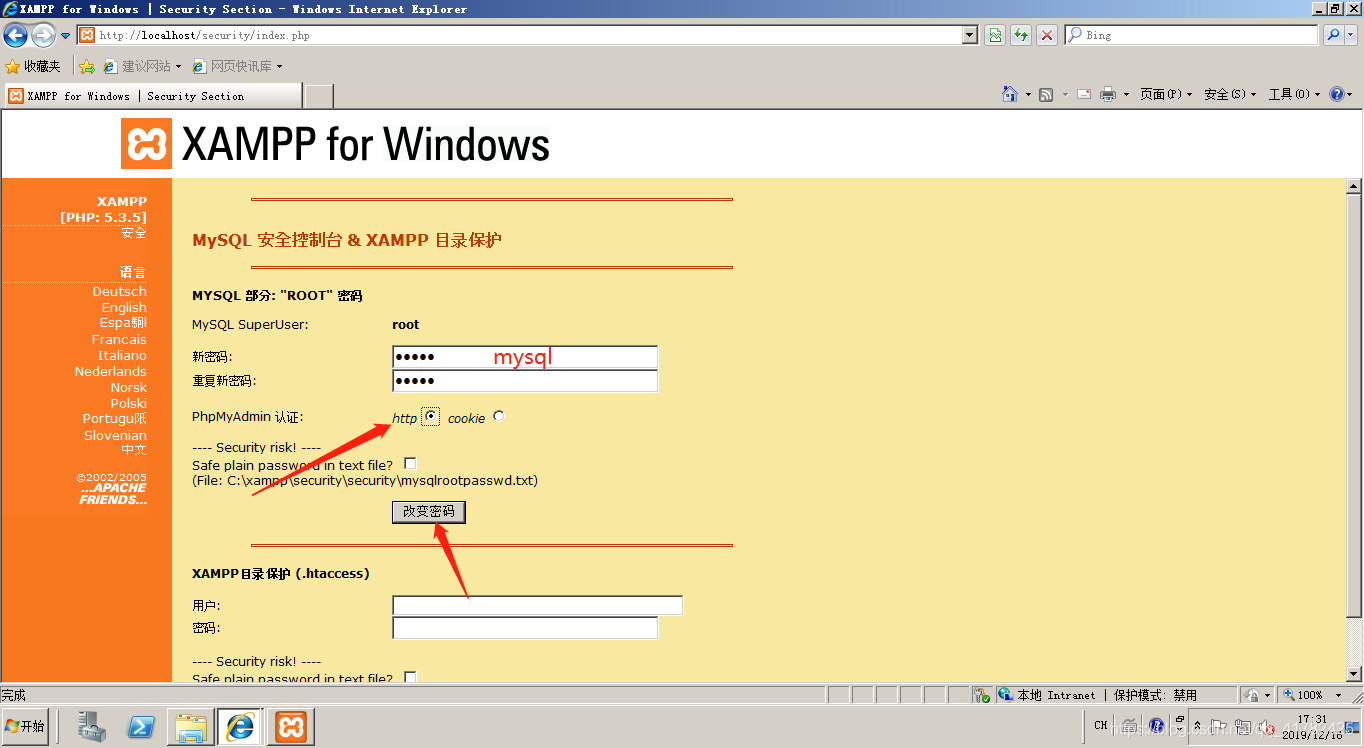Click the 安全 link in sidebar
Viewport: 1364px width, 748px height.
pos(134,233)
